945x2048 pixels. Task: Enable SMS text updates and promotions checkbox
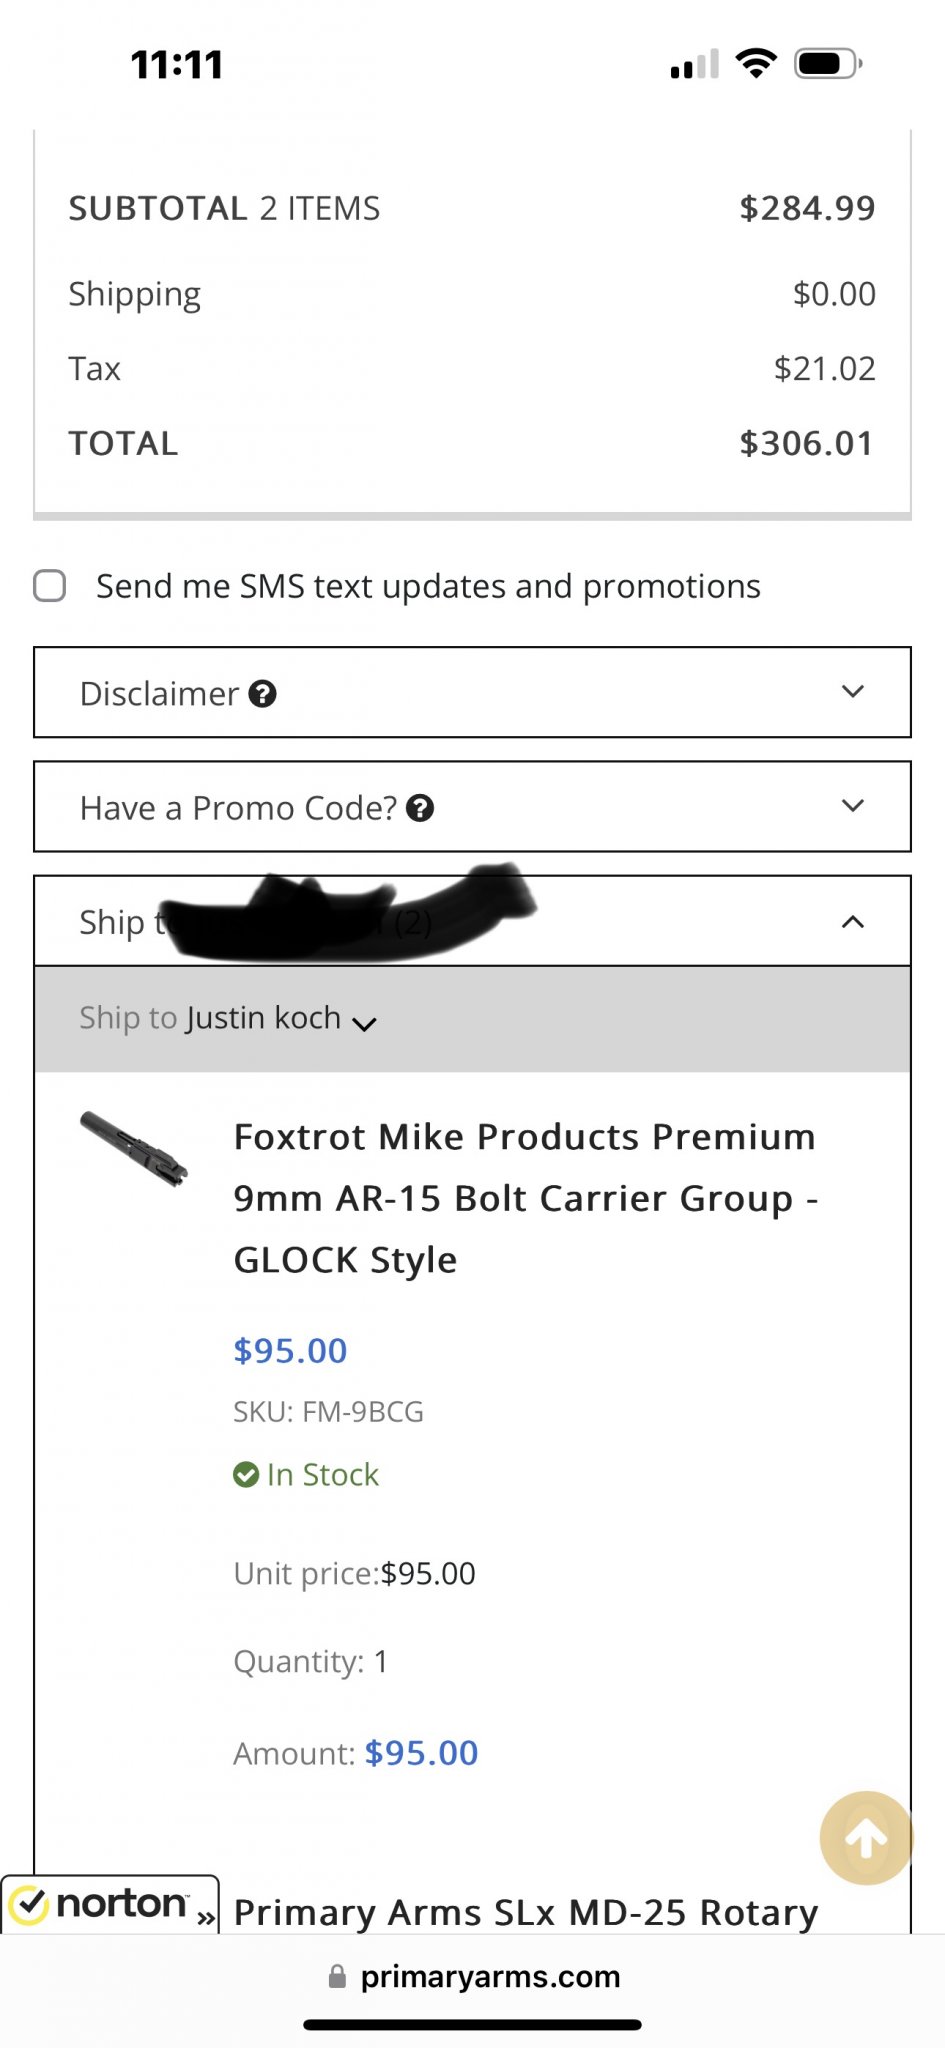[50, 586]
